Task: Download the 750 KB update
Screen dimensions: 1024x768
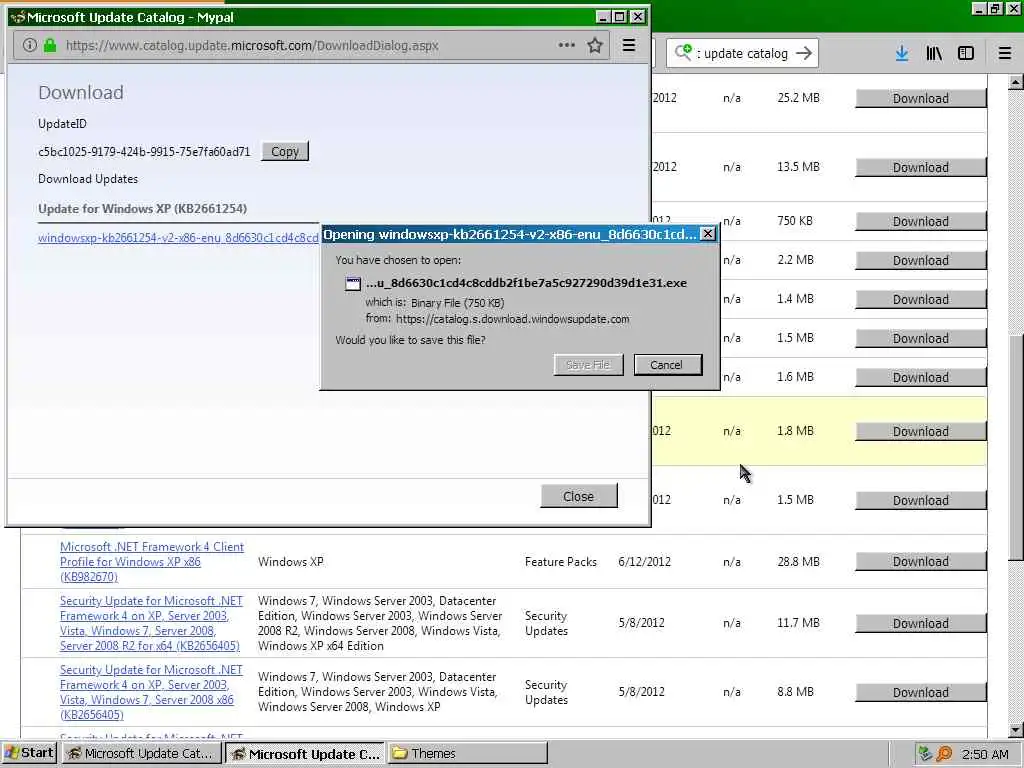Action: click(x=920, y=222)
